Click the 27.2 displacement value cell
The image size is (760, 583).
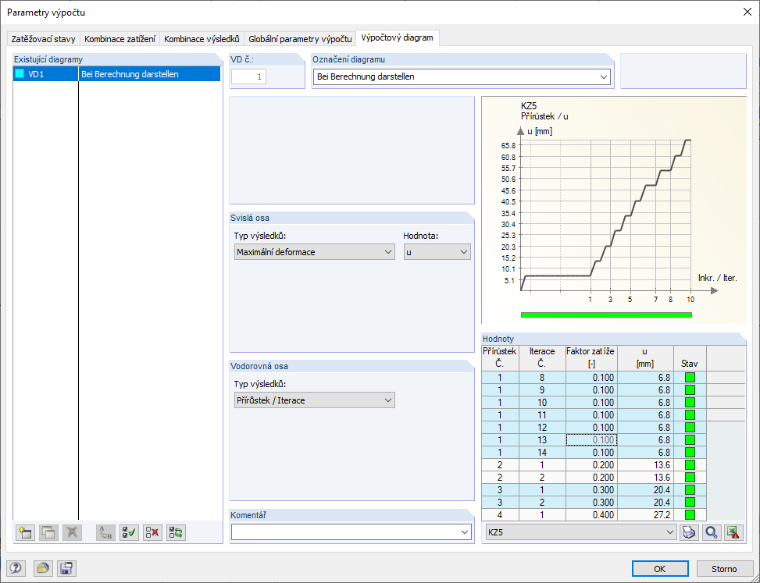click(645, 515)
